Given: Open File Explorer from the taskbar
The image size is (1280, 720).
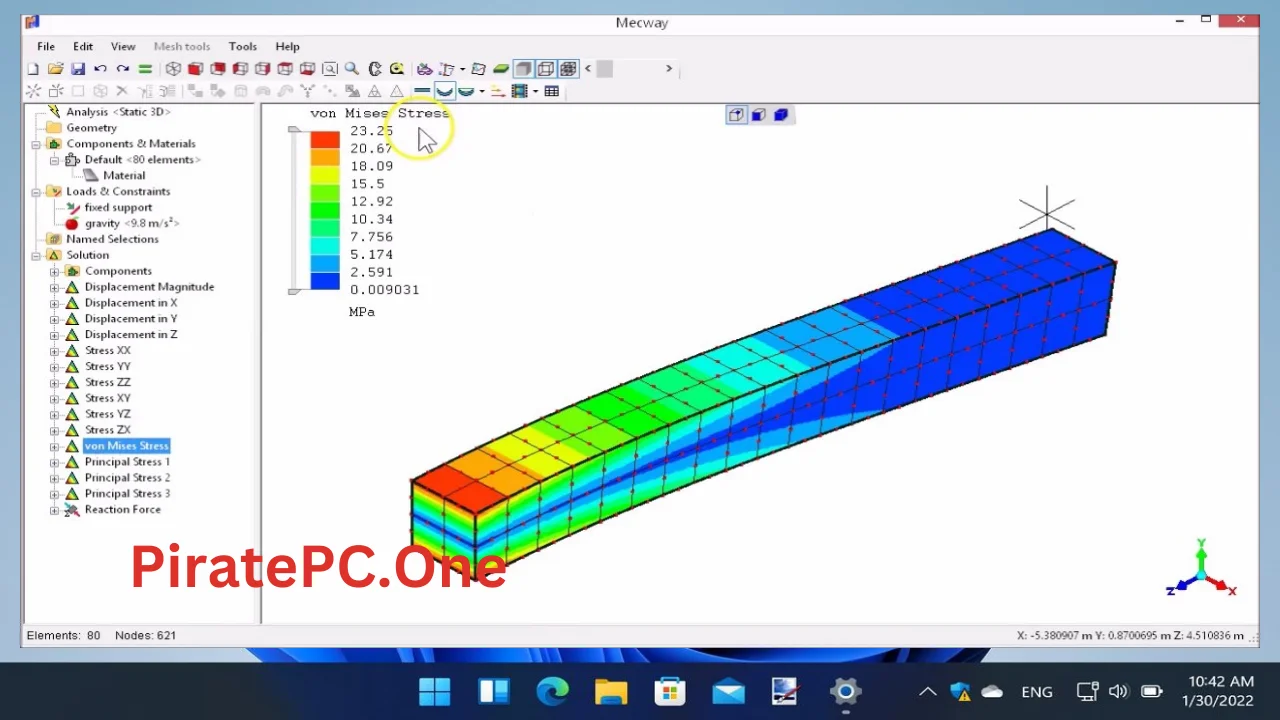Looking at the screenshot, I should (611, 691).
